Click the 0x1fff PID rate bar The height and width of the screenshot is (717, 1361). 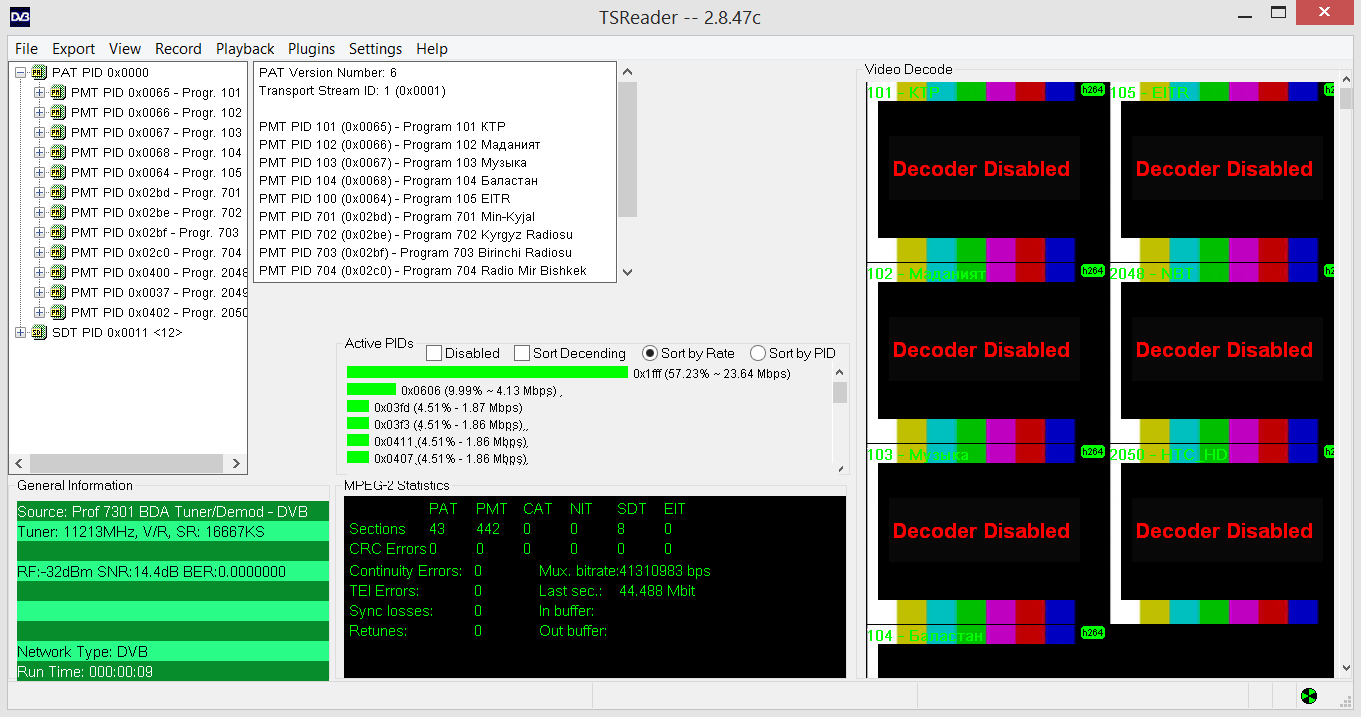pos(487,372)
